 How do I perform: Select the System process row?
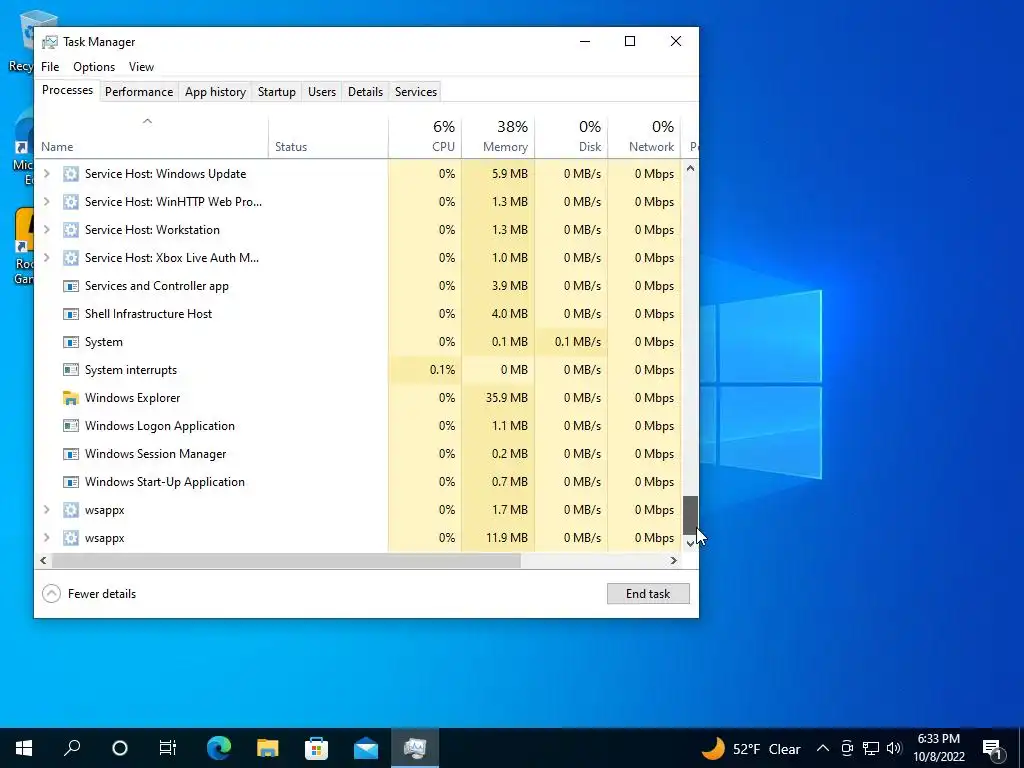(x=358, y=342)
